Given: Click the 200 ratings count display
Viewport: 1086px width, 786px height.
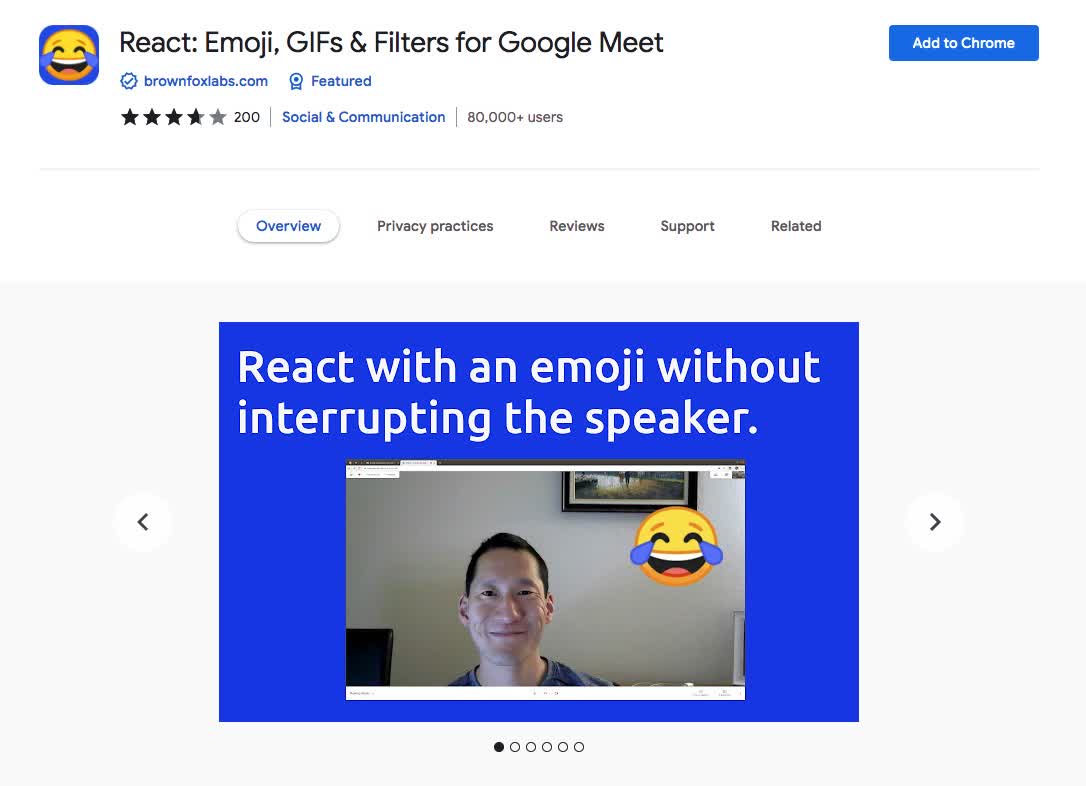Looking at the screenshot, I should point(248,117).
